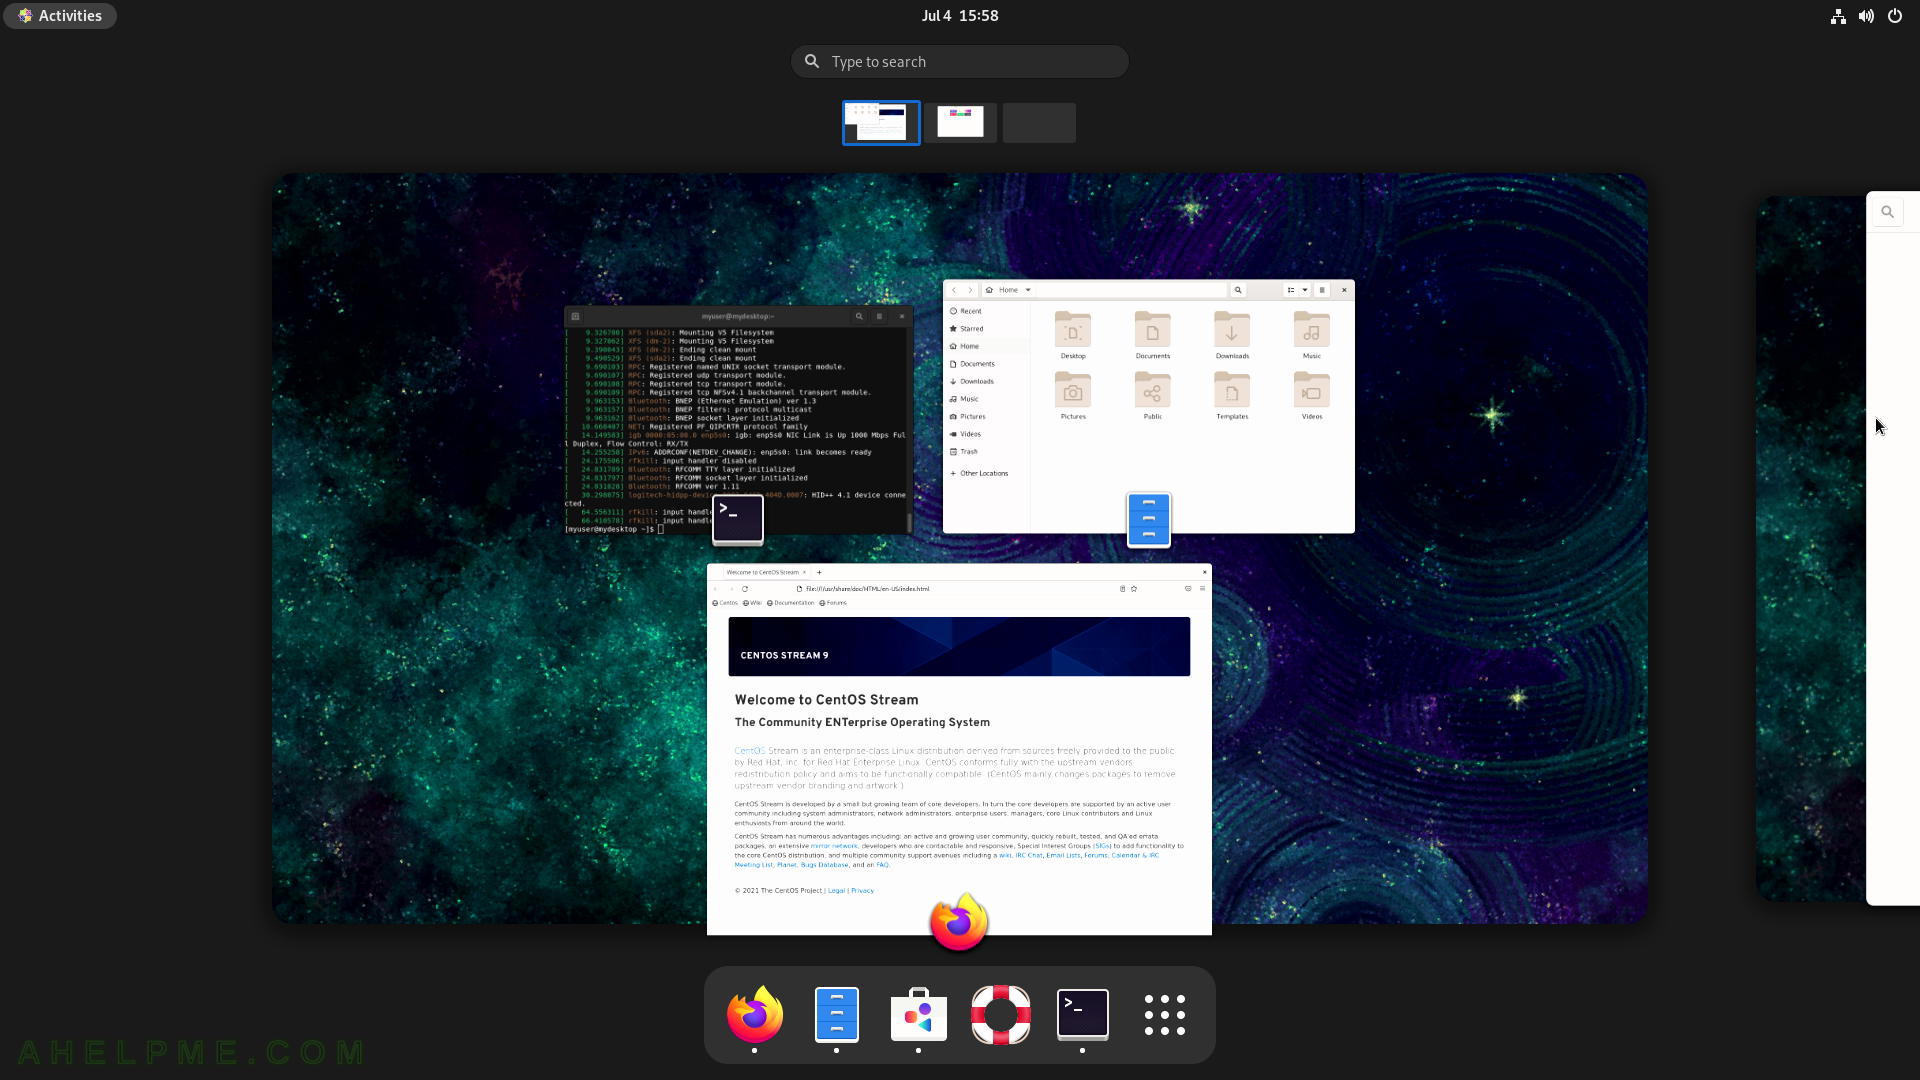Switch to the second workspace thumbnail
The height and width of the screenshot is (1080, 1920).
pos(960,123)
